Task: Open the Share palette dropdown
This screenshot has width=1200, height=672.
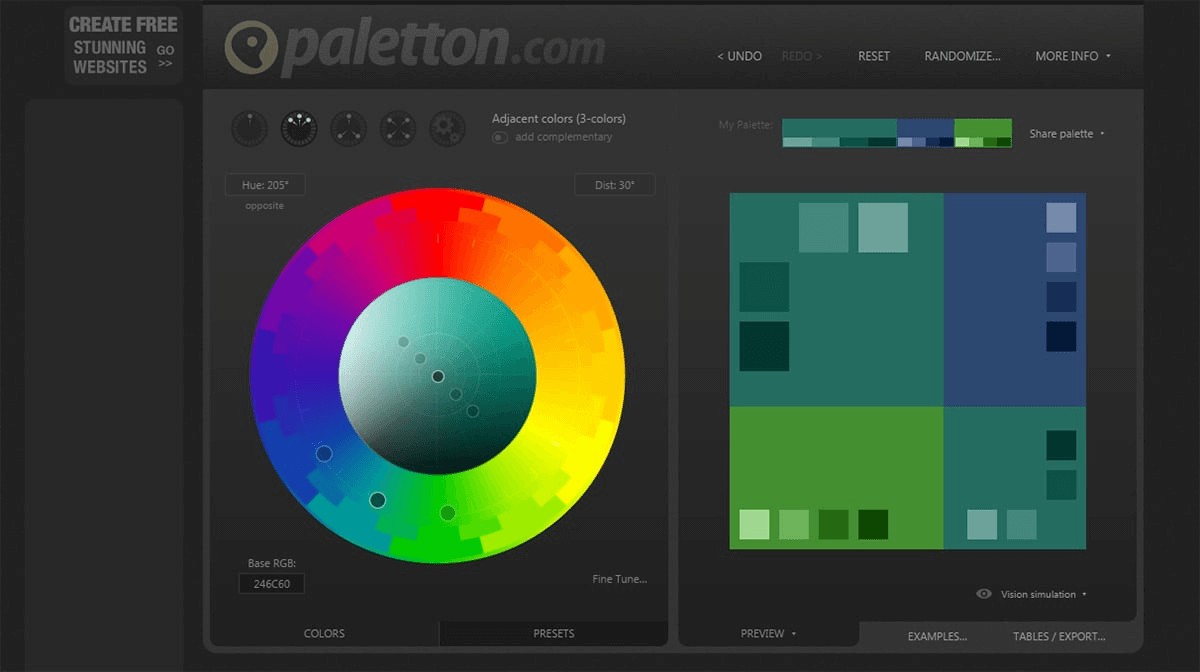Action: (x=1063, y=132)
